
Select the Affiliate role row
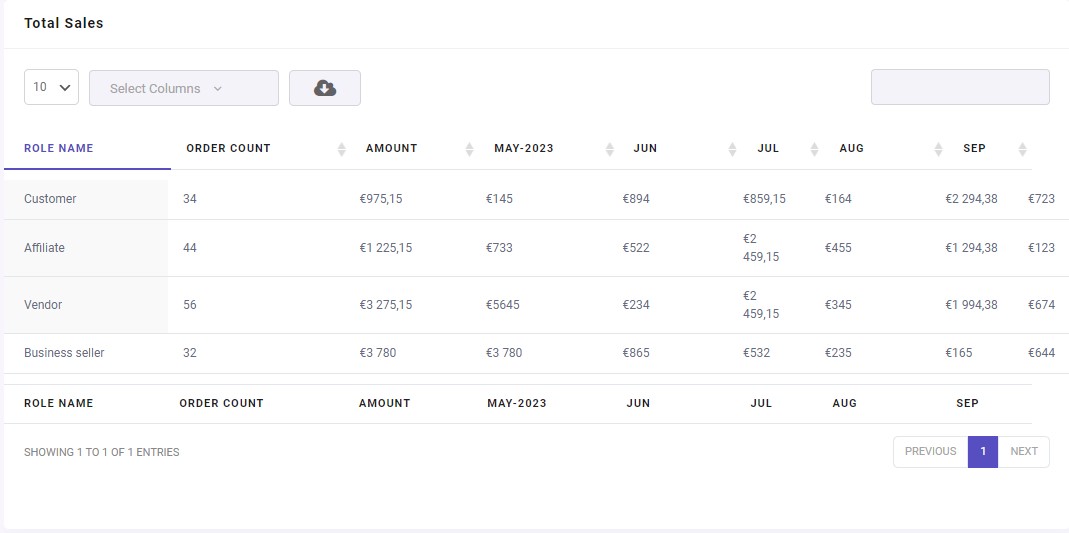536,248
